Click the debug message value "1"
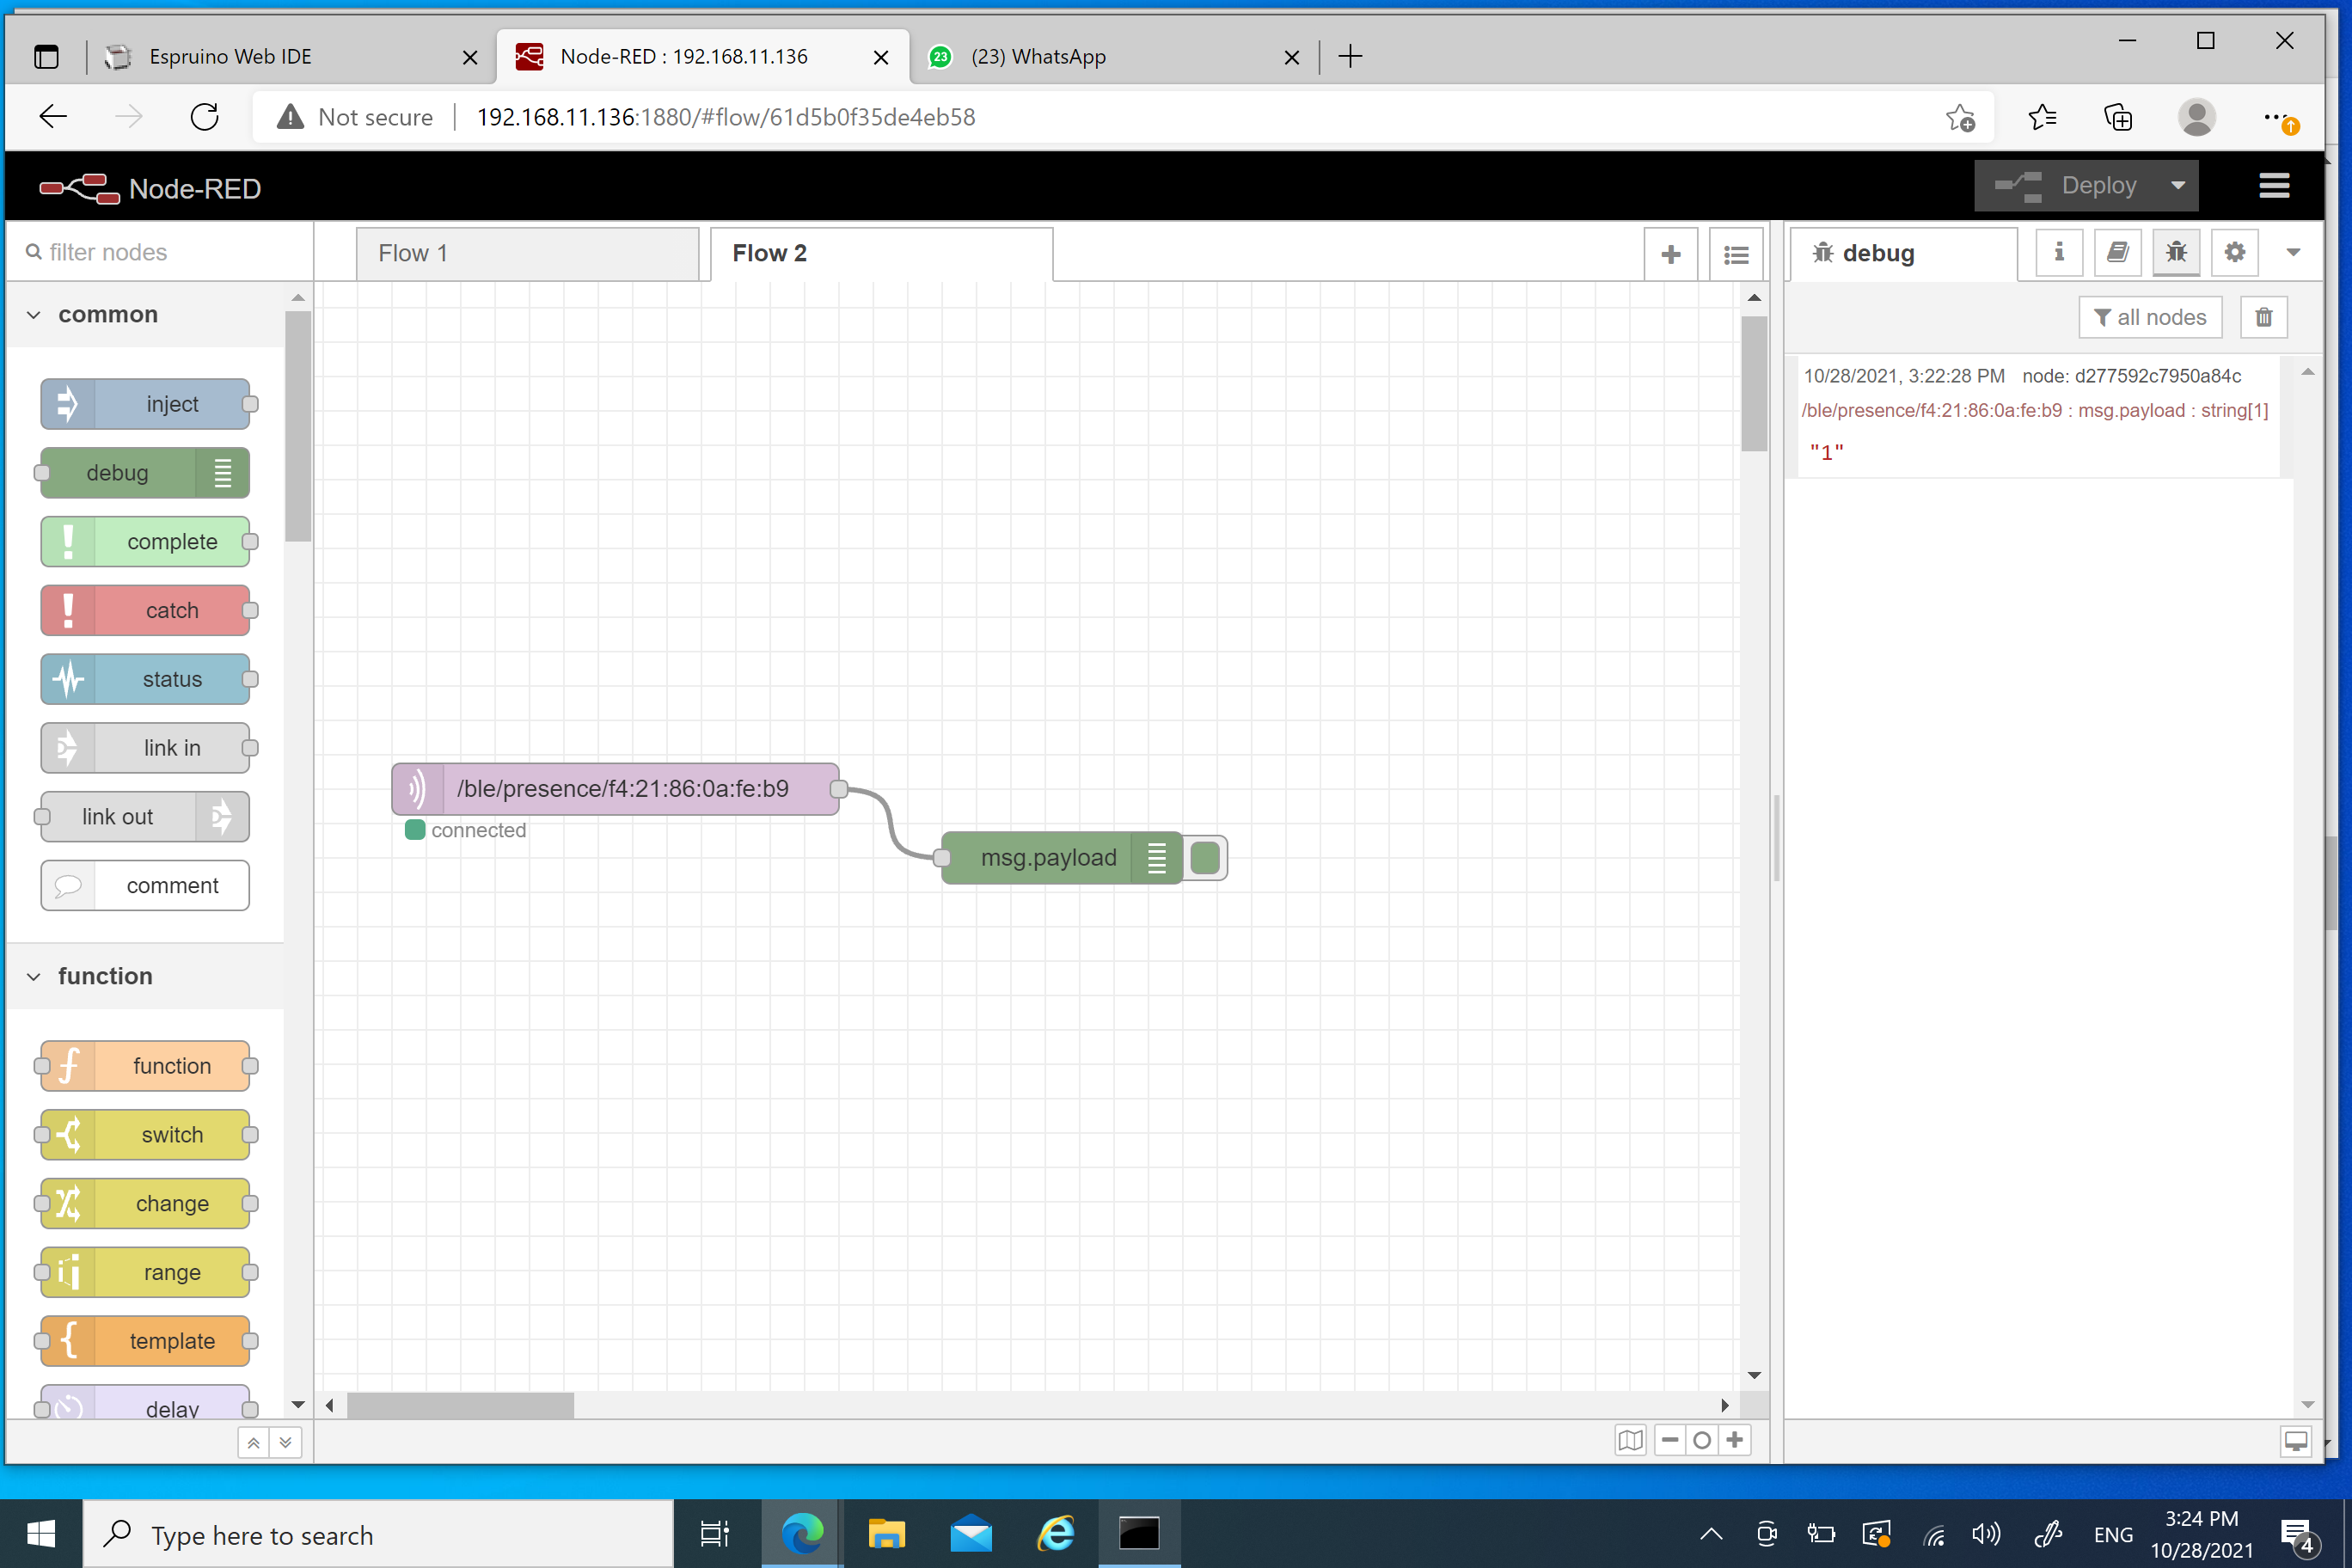 pyautogui.click(x=1826, y=452)
